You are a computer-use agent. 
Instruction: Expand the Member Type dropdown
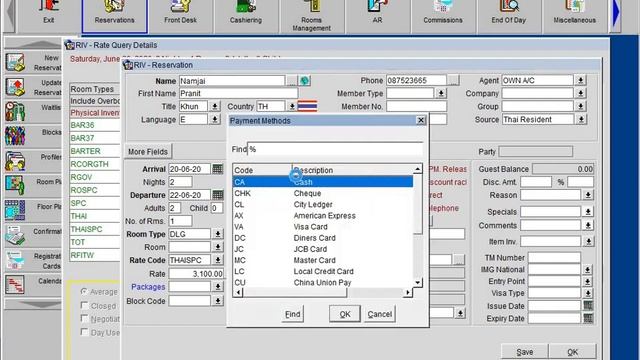coord(441,93)
